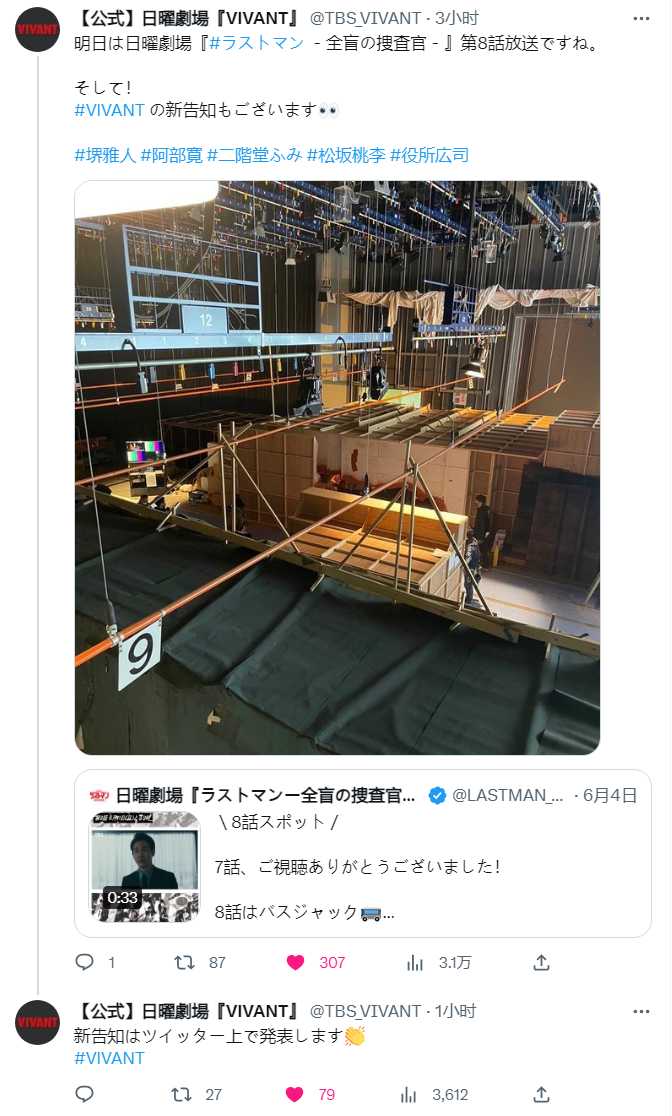Screen dimensions: 672x1116
Task: Open the #ラストマン hashtag link
Action: [257, 43]
